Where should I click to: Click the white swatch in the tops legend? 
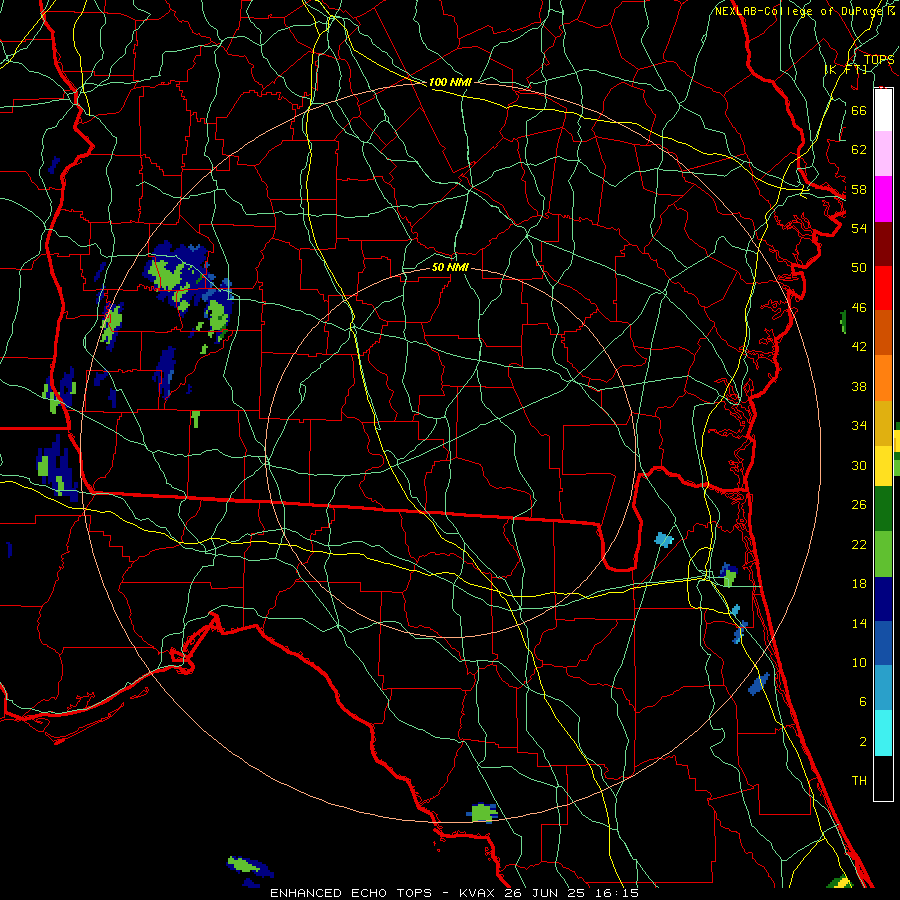click(x=883, y=110)
